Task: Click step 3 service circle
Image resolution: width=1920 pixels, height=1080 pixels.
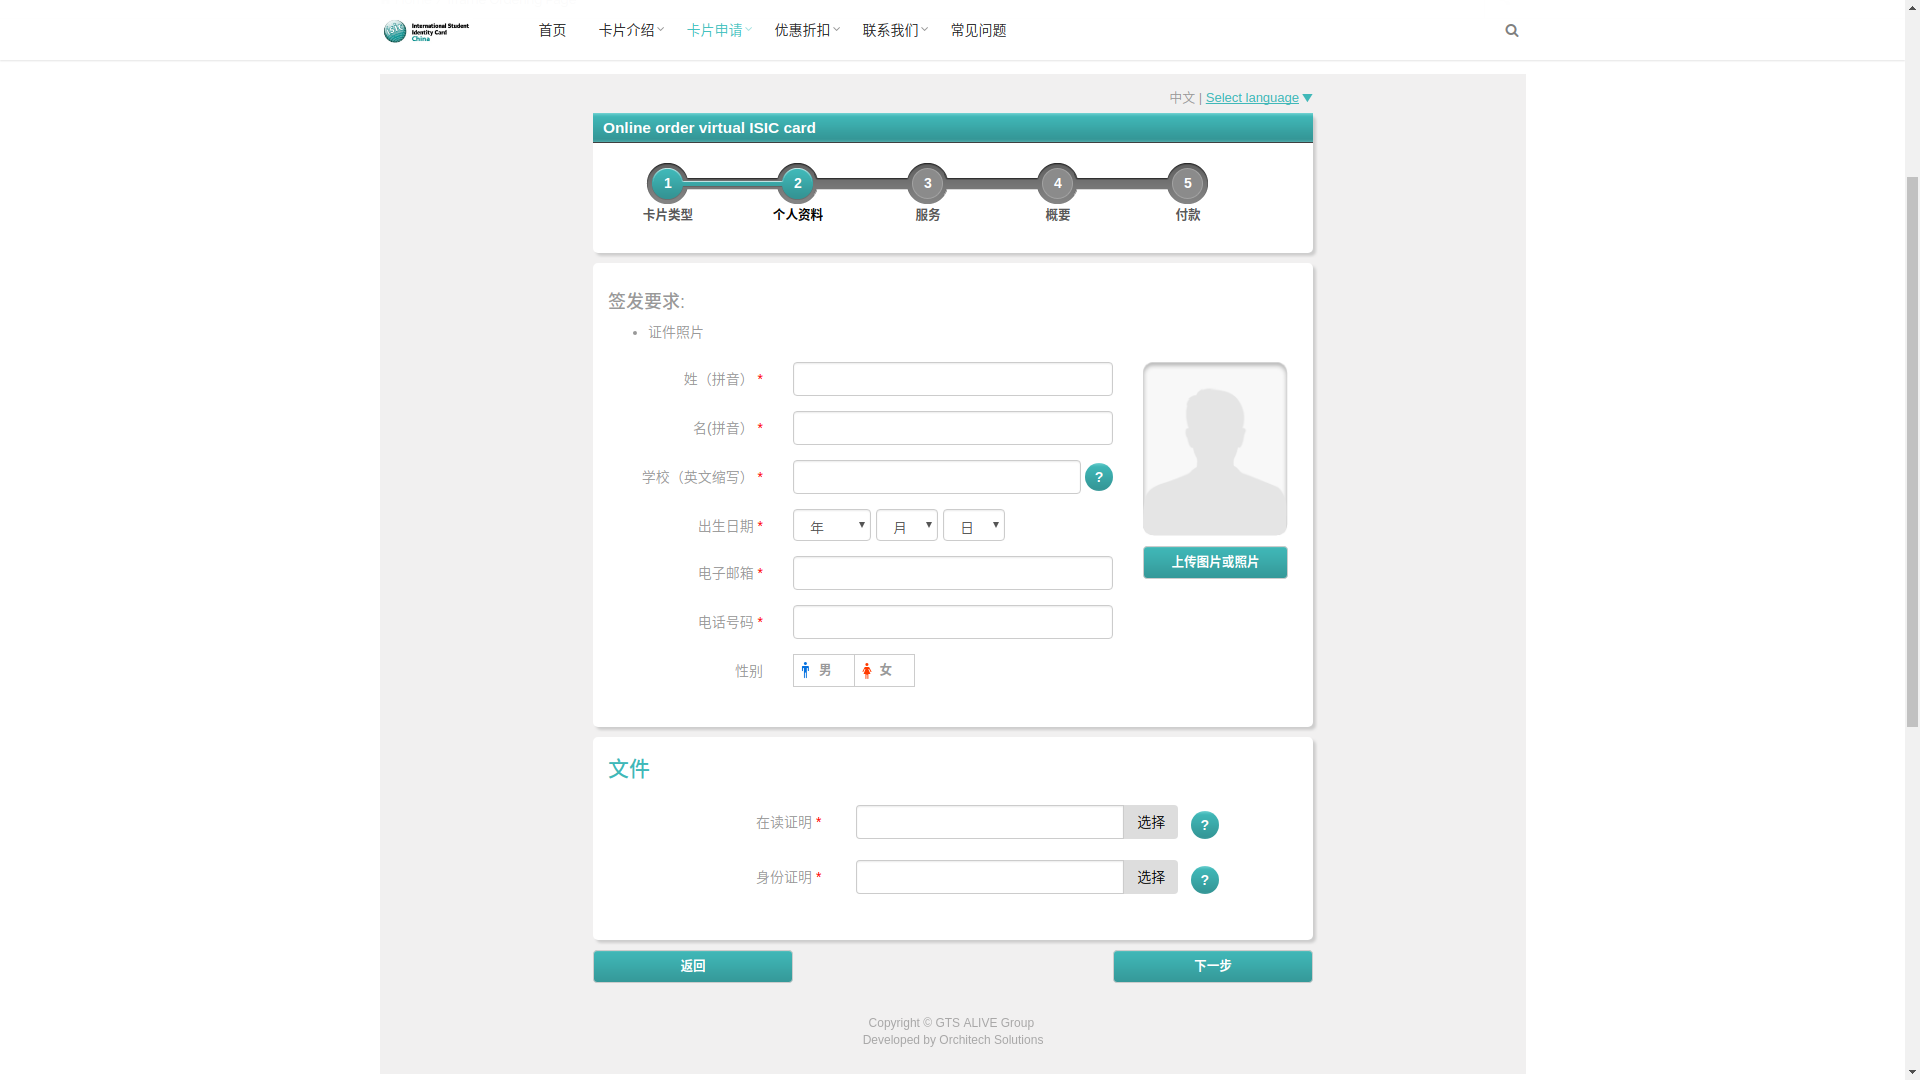Action: tap(927, 183)
